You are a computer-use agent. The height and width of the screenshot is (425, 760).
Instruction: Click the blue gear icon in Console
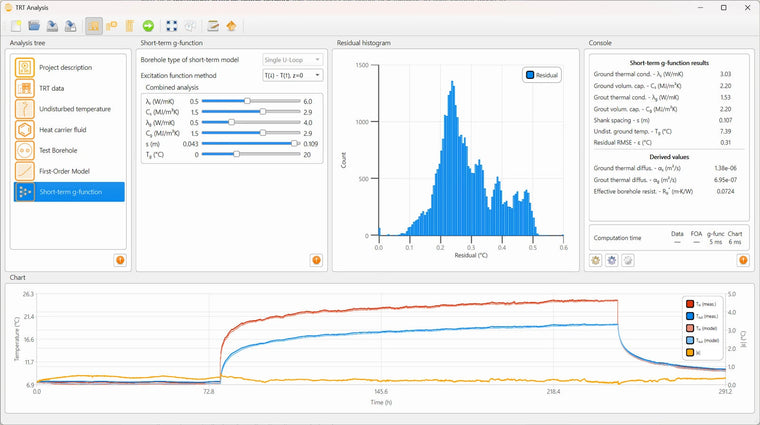coord(612,260)
